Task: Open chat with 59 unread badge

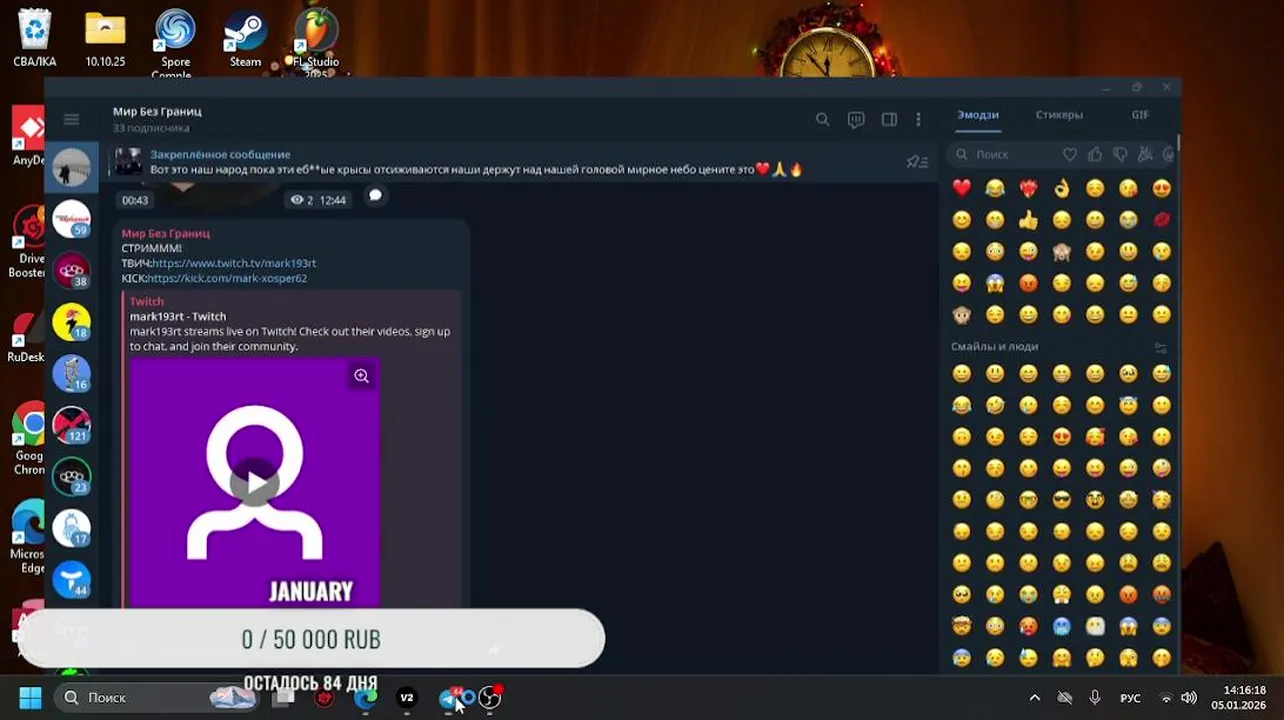Action: click(x=72, y=219)
